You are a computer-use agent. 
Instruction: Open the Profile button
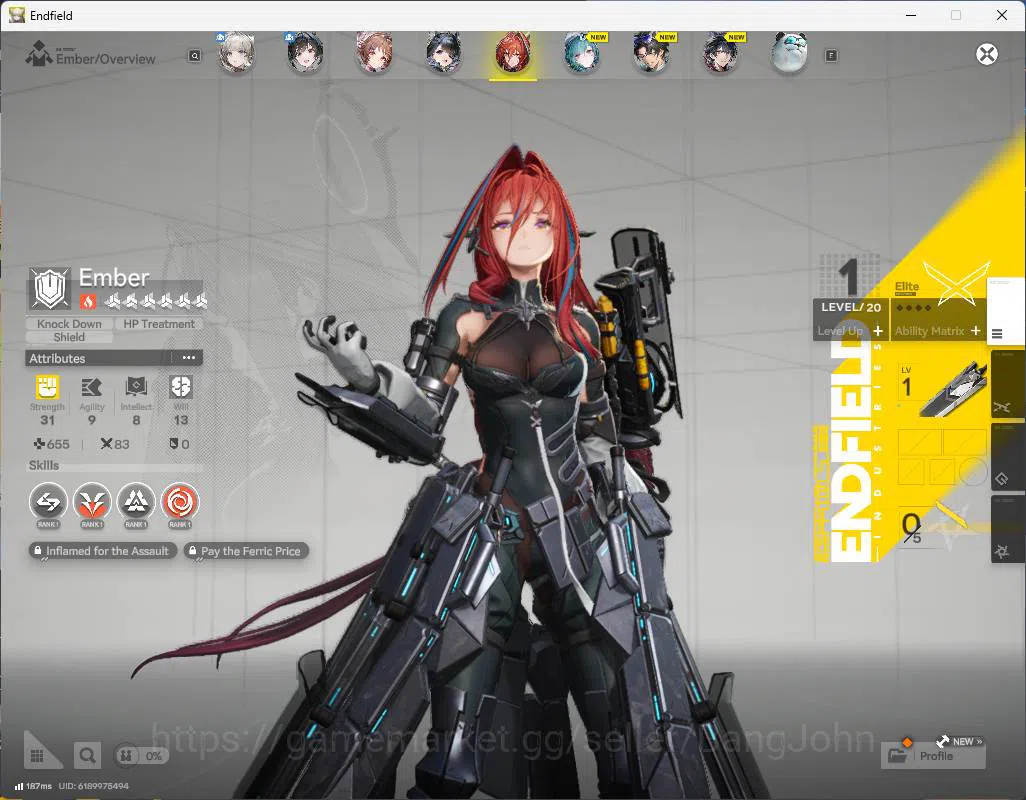[x=934, y=756]
